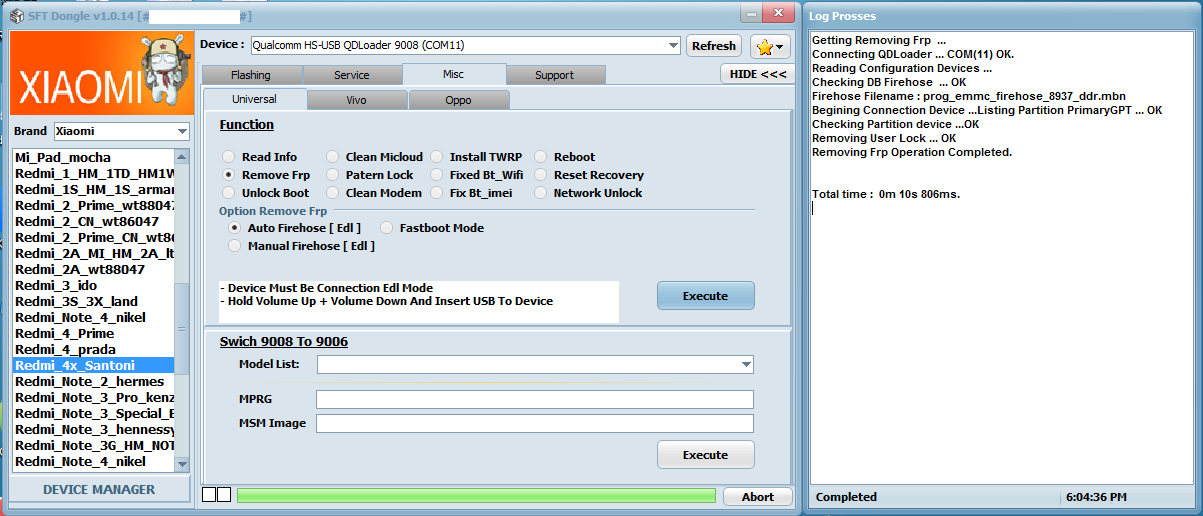1203x516 pixels.
Task: Select Redmi_4x_Santoni in list
Action: pos(94,366)
